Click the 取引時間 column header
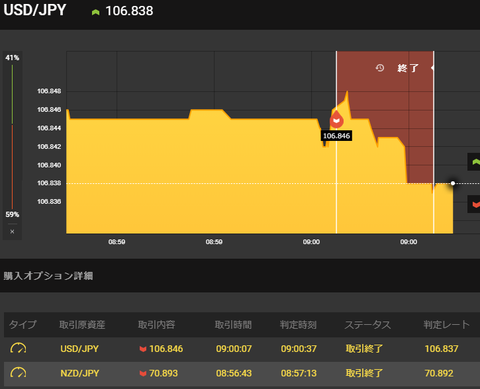Image resolution: width=480 pixels, height=389 pixels. 233,324
